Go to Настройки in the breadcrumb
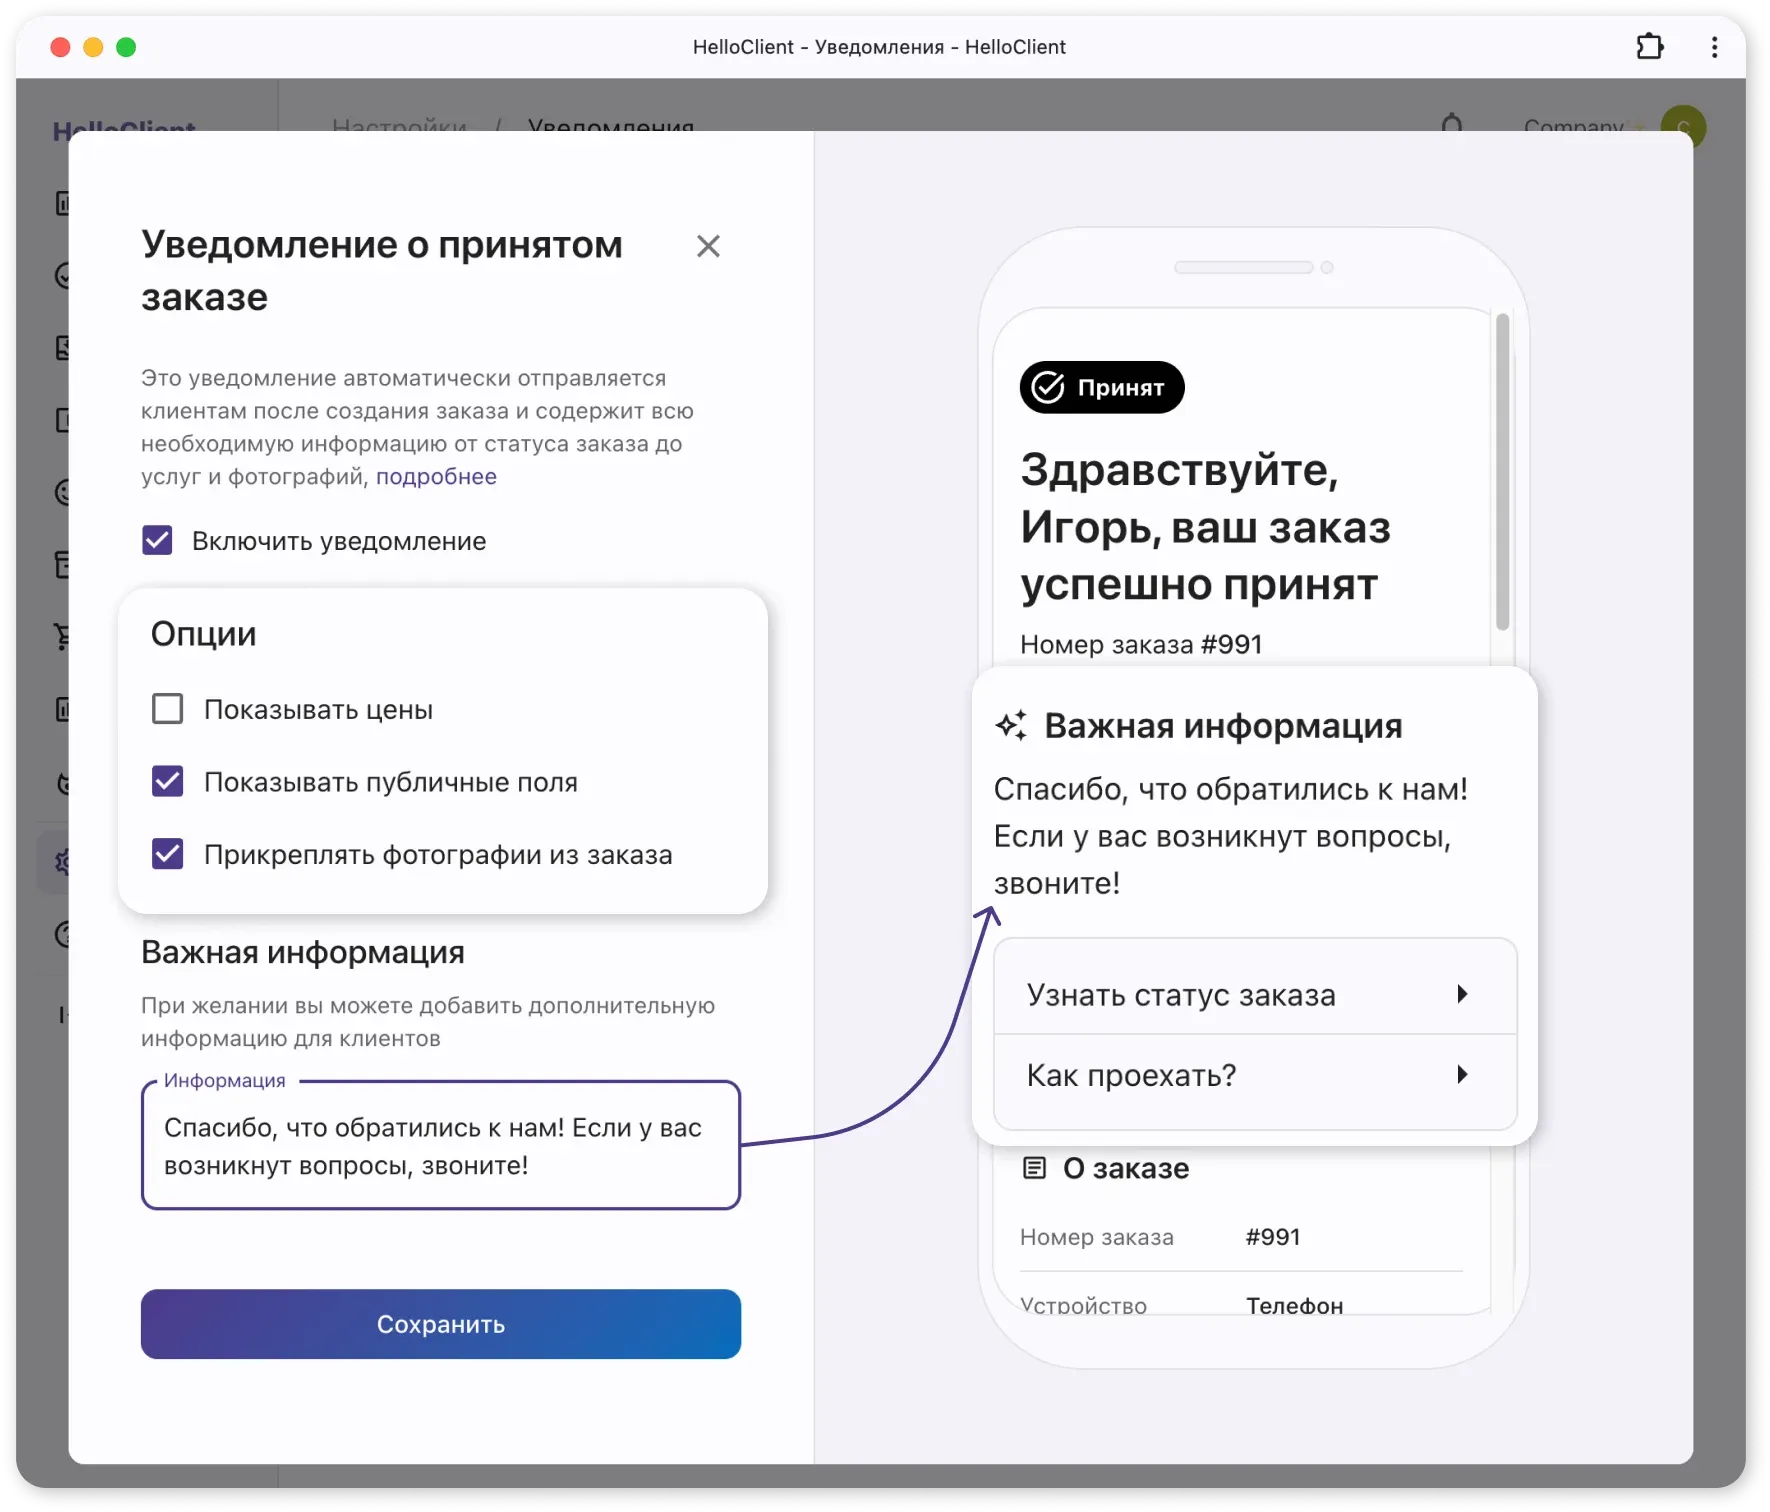1770x1512 pixels. point(398,126)
